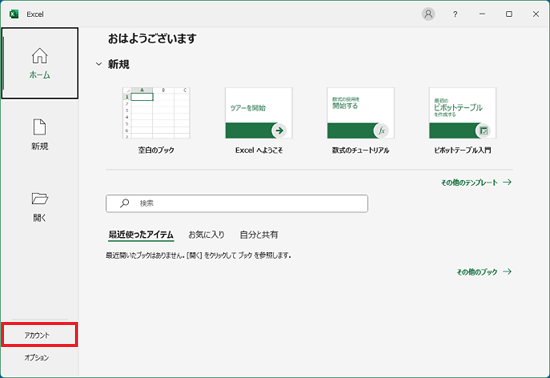Click the Excel logo in title bar
The height and width of the screenshot is (378, 550).
[x=14, y=14]
